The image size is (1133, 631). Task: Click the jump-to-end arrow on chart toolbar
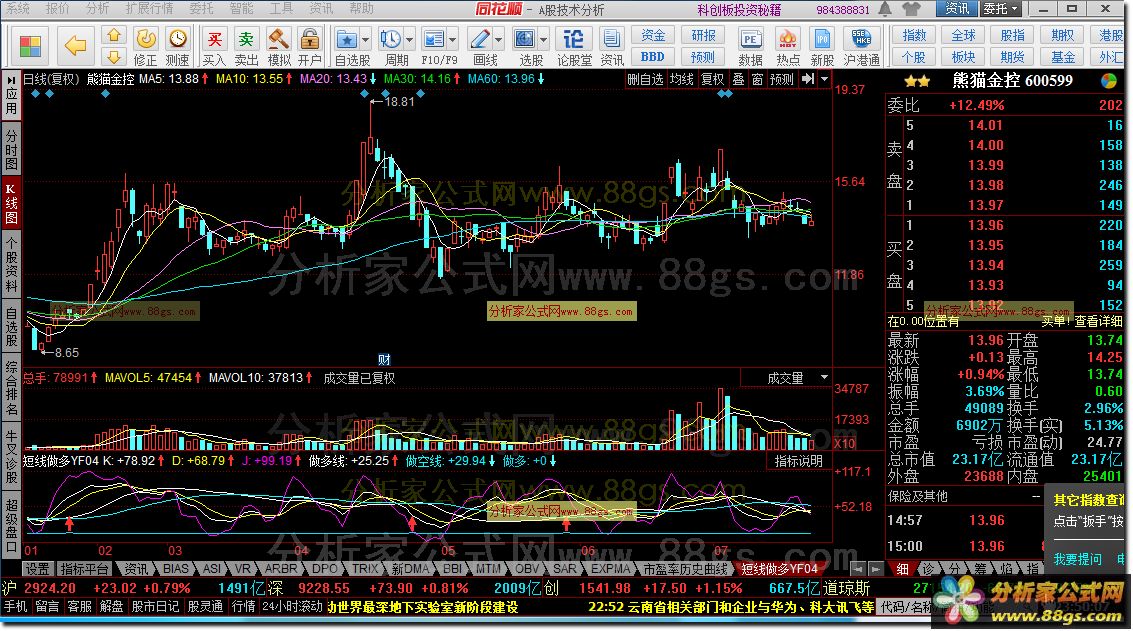click(808, 79)
